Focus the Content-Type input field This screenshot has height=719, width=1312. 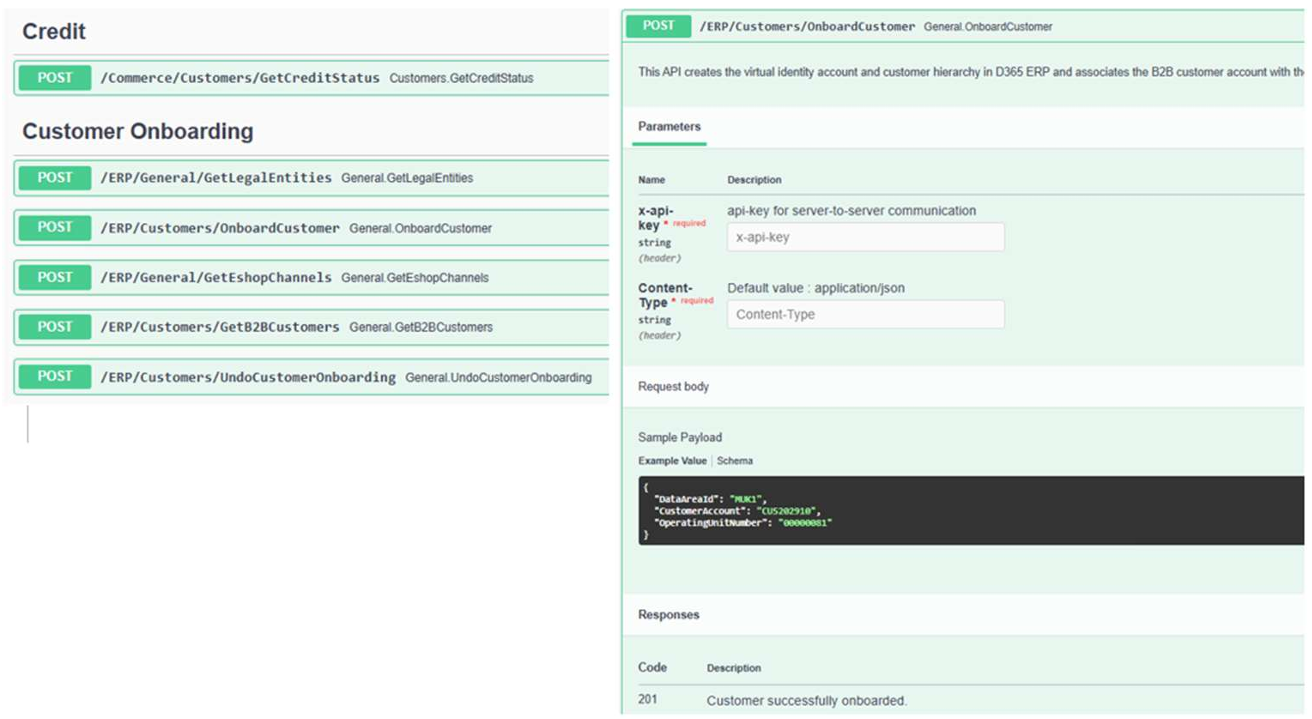click(866, 314)
